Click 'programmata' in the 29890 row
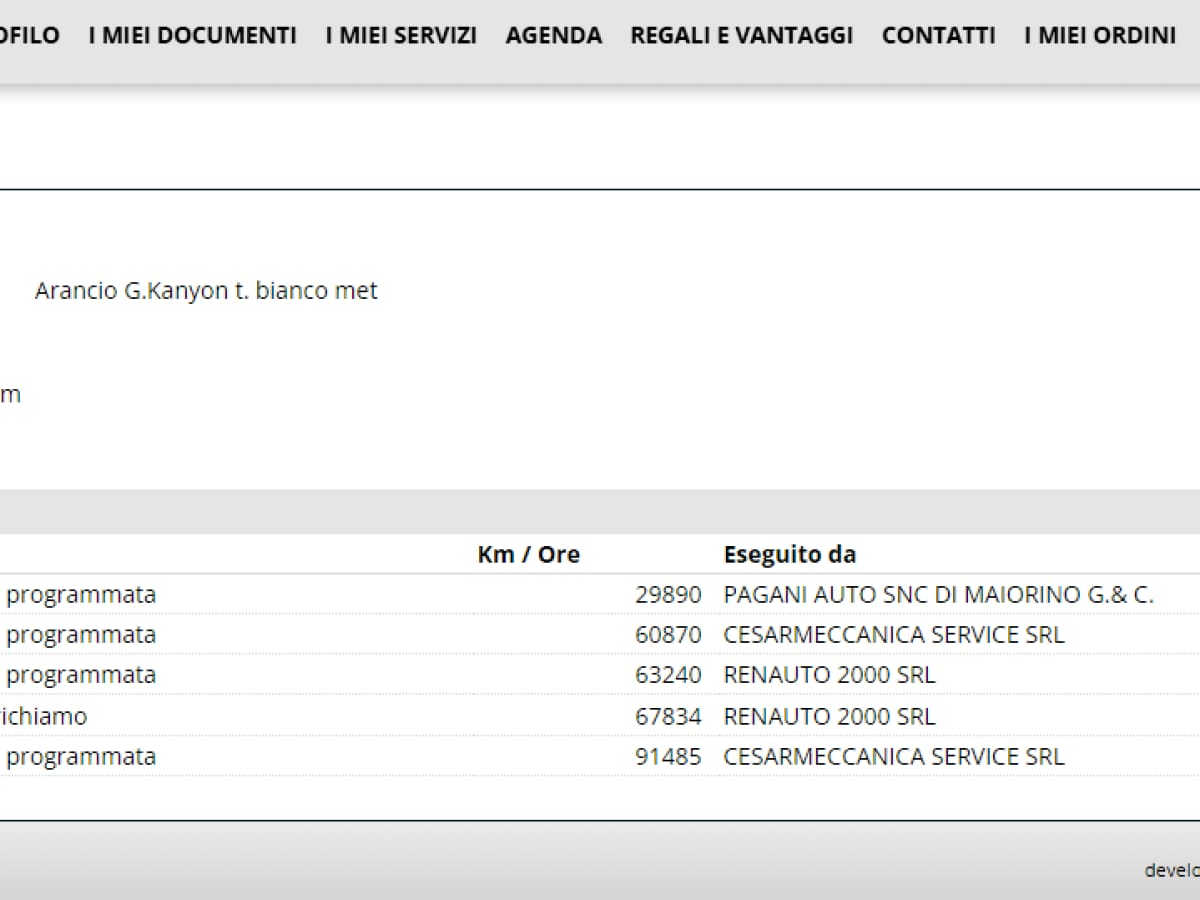The image size is (1200, 900). [x=81, y=596]
